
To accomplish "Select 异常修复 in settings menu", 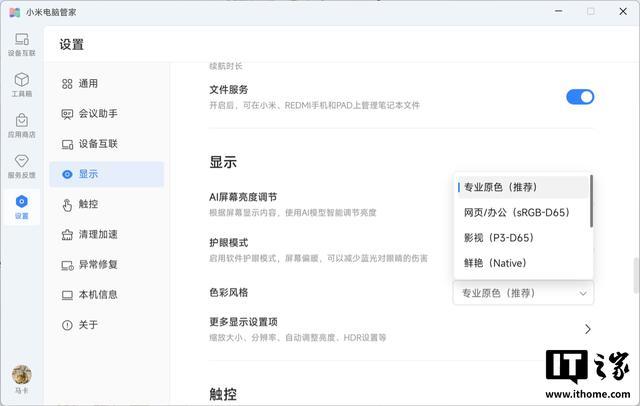I will [x=107, y=265].
